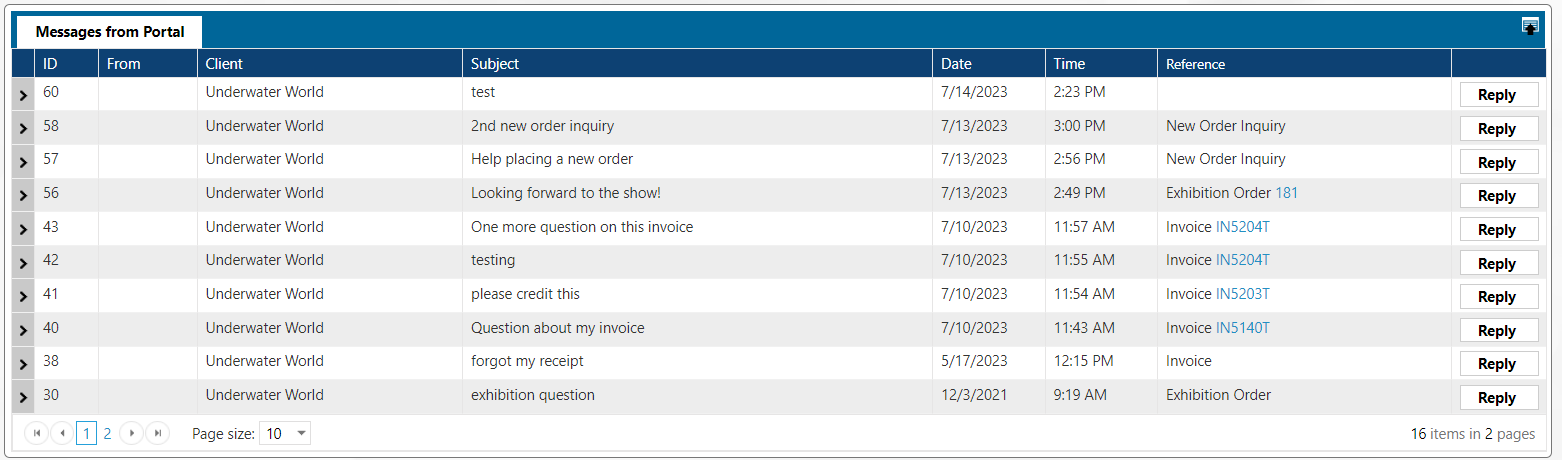Click the collapse panel icon at top right
1562x460 pixels.
1530,27
